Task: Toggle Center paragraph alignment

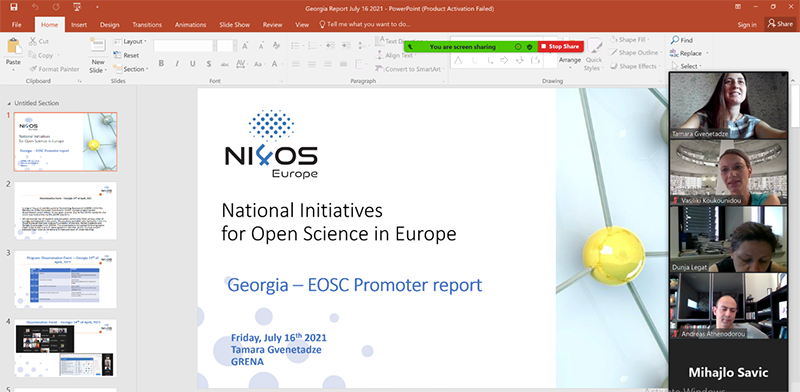Action: [312, 64]
